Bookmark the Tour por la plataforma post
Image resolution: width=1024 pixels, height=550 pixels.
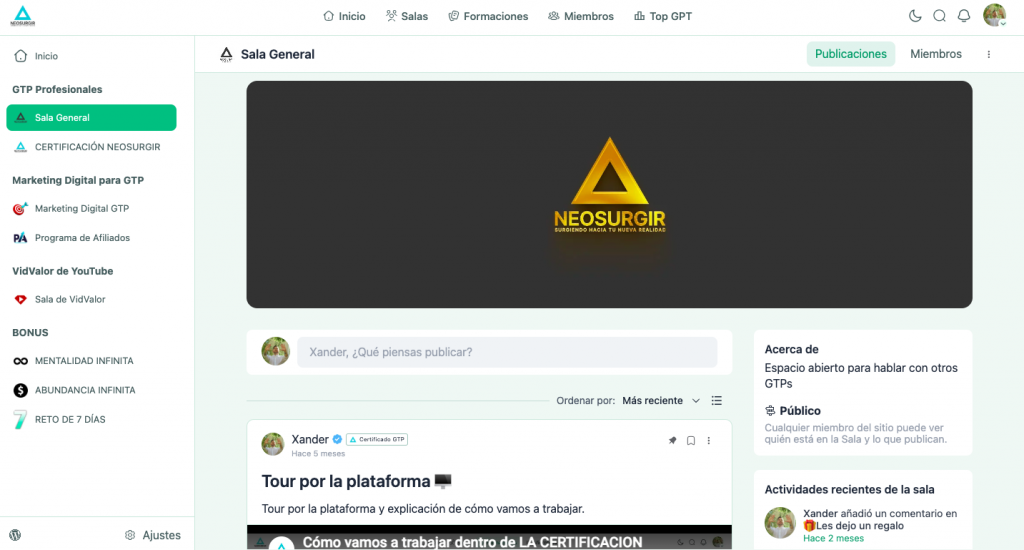tap(691, 441)
